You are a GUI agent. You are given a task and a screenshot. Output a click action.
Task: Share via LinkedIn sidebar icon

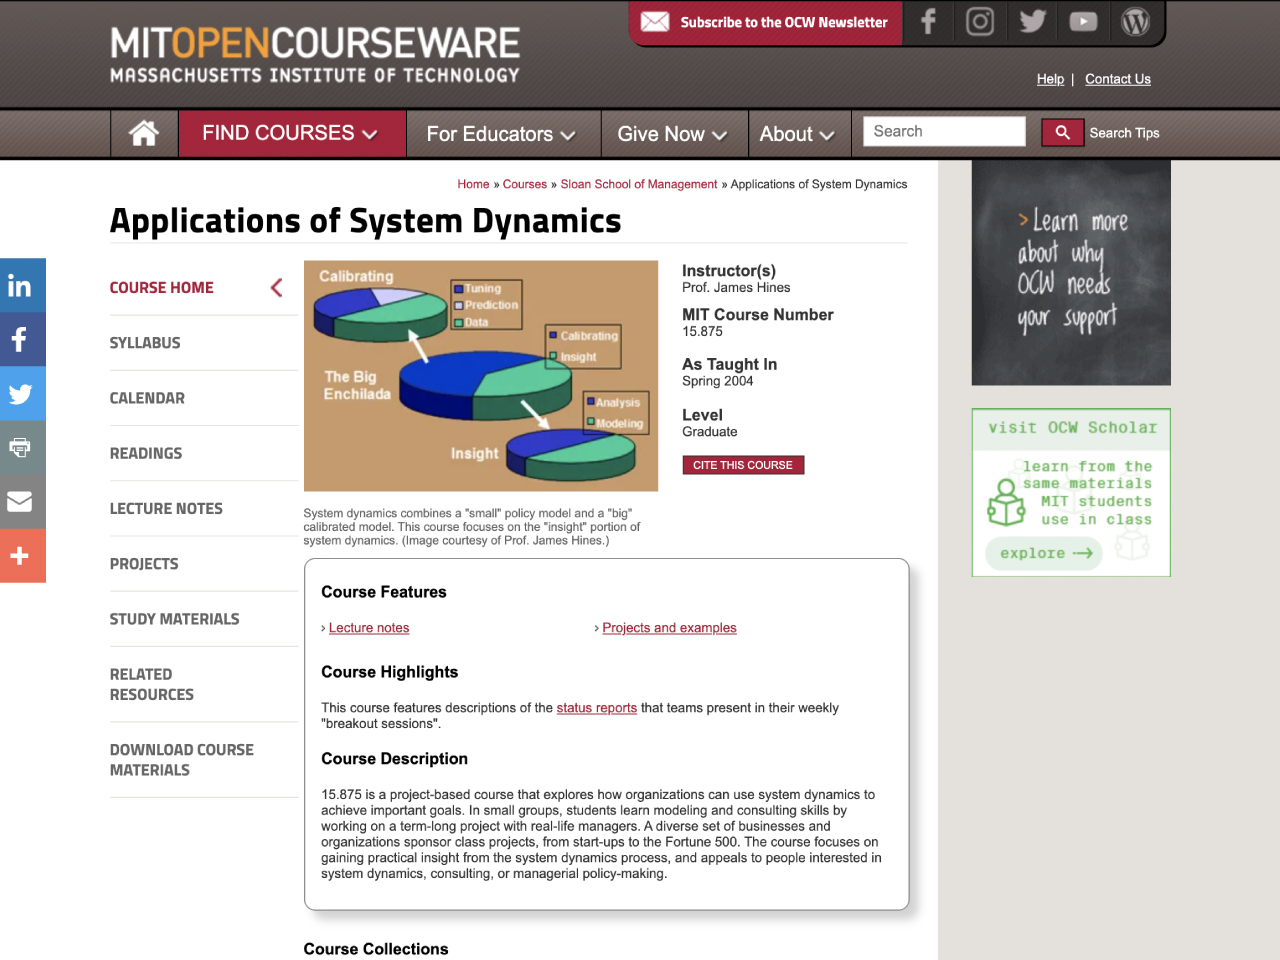22,285
